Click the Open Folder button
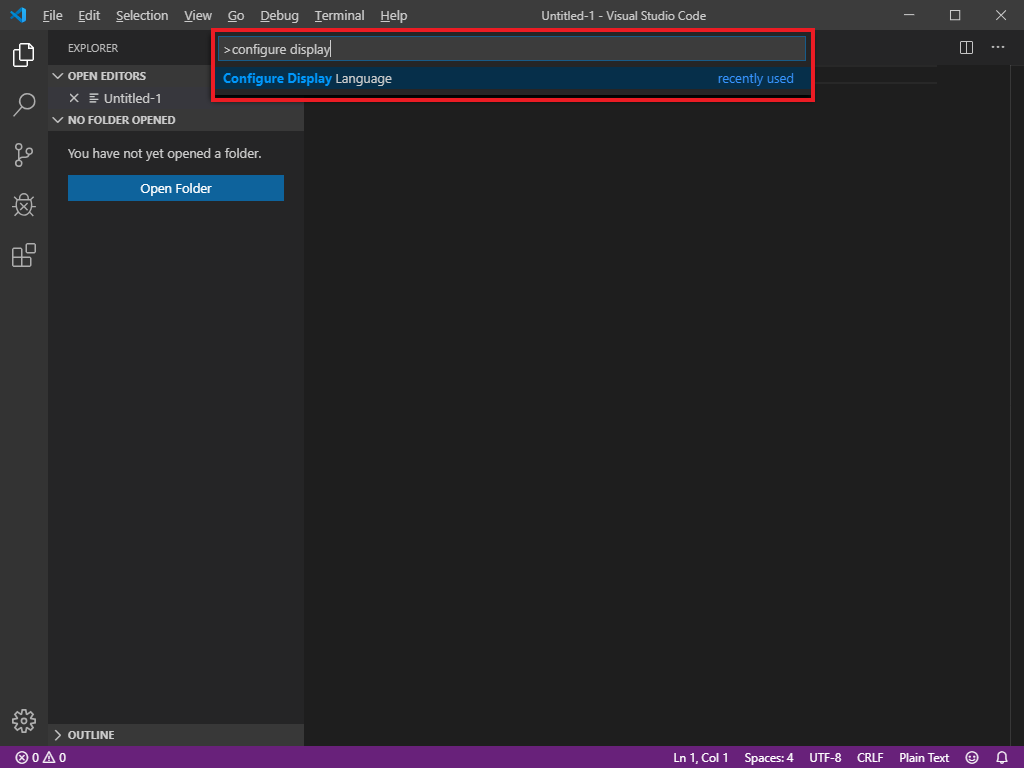Viewport: 1024px width, 768px height. (176, 188)
